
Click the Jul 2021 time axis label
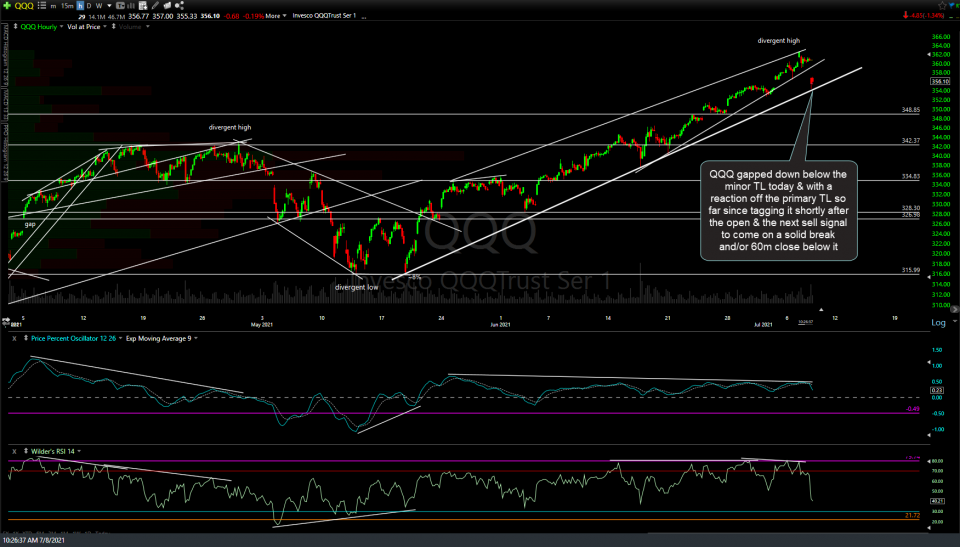coord(763,325)
